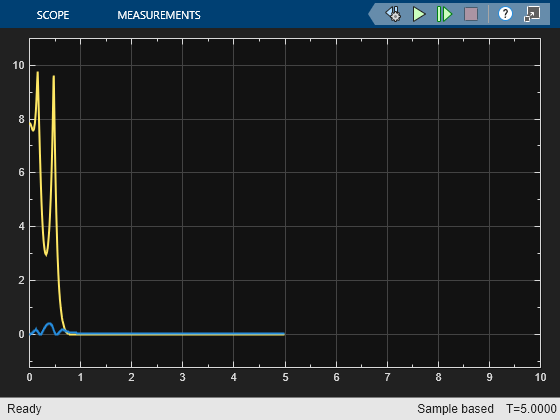
Task: Stop the simulation with the square stop icon
Action: [x=471, y=14]
